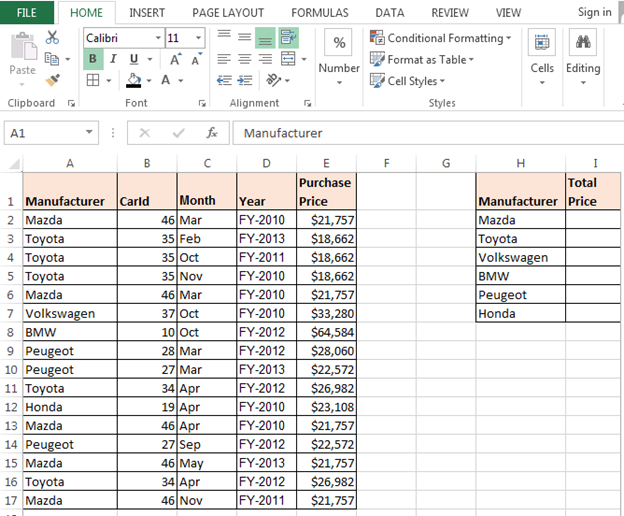Screen dimensions: 624x516
Task: Expand the Name Box dropdown arrow
Action: tap(89, 132)
